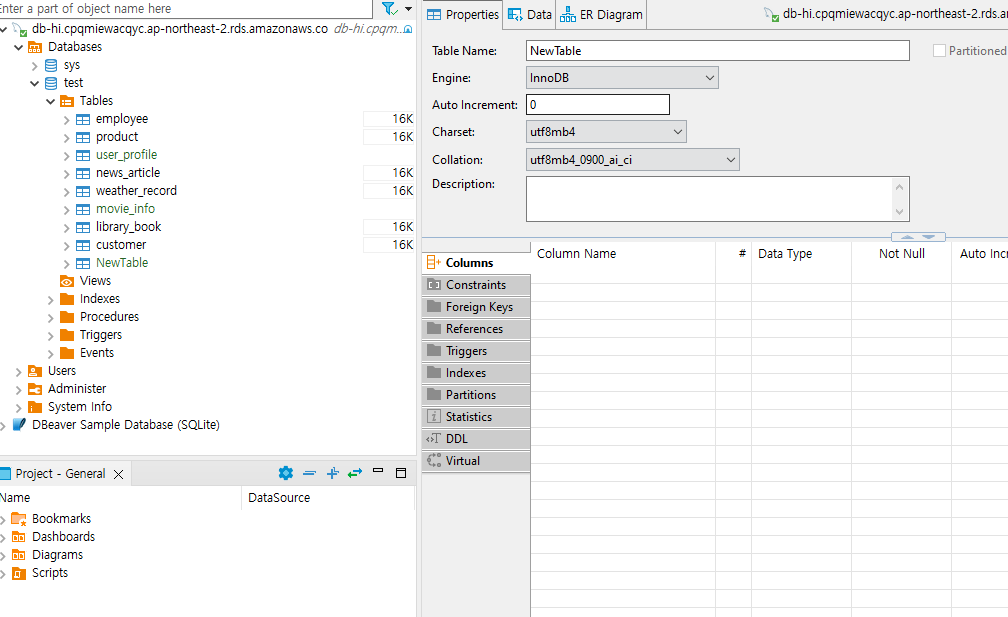Maximize the Project panel
The image size is (1008, 617).
tap(401, 473)
